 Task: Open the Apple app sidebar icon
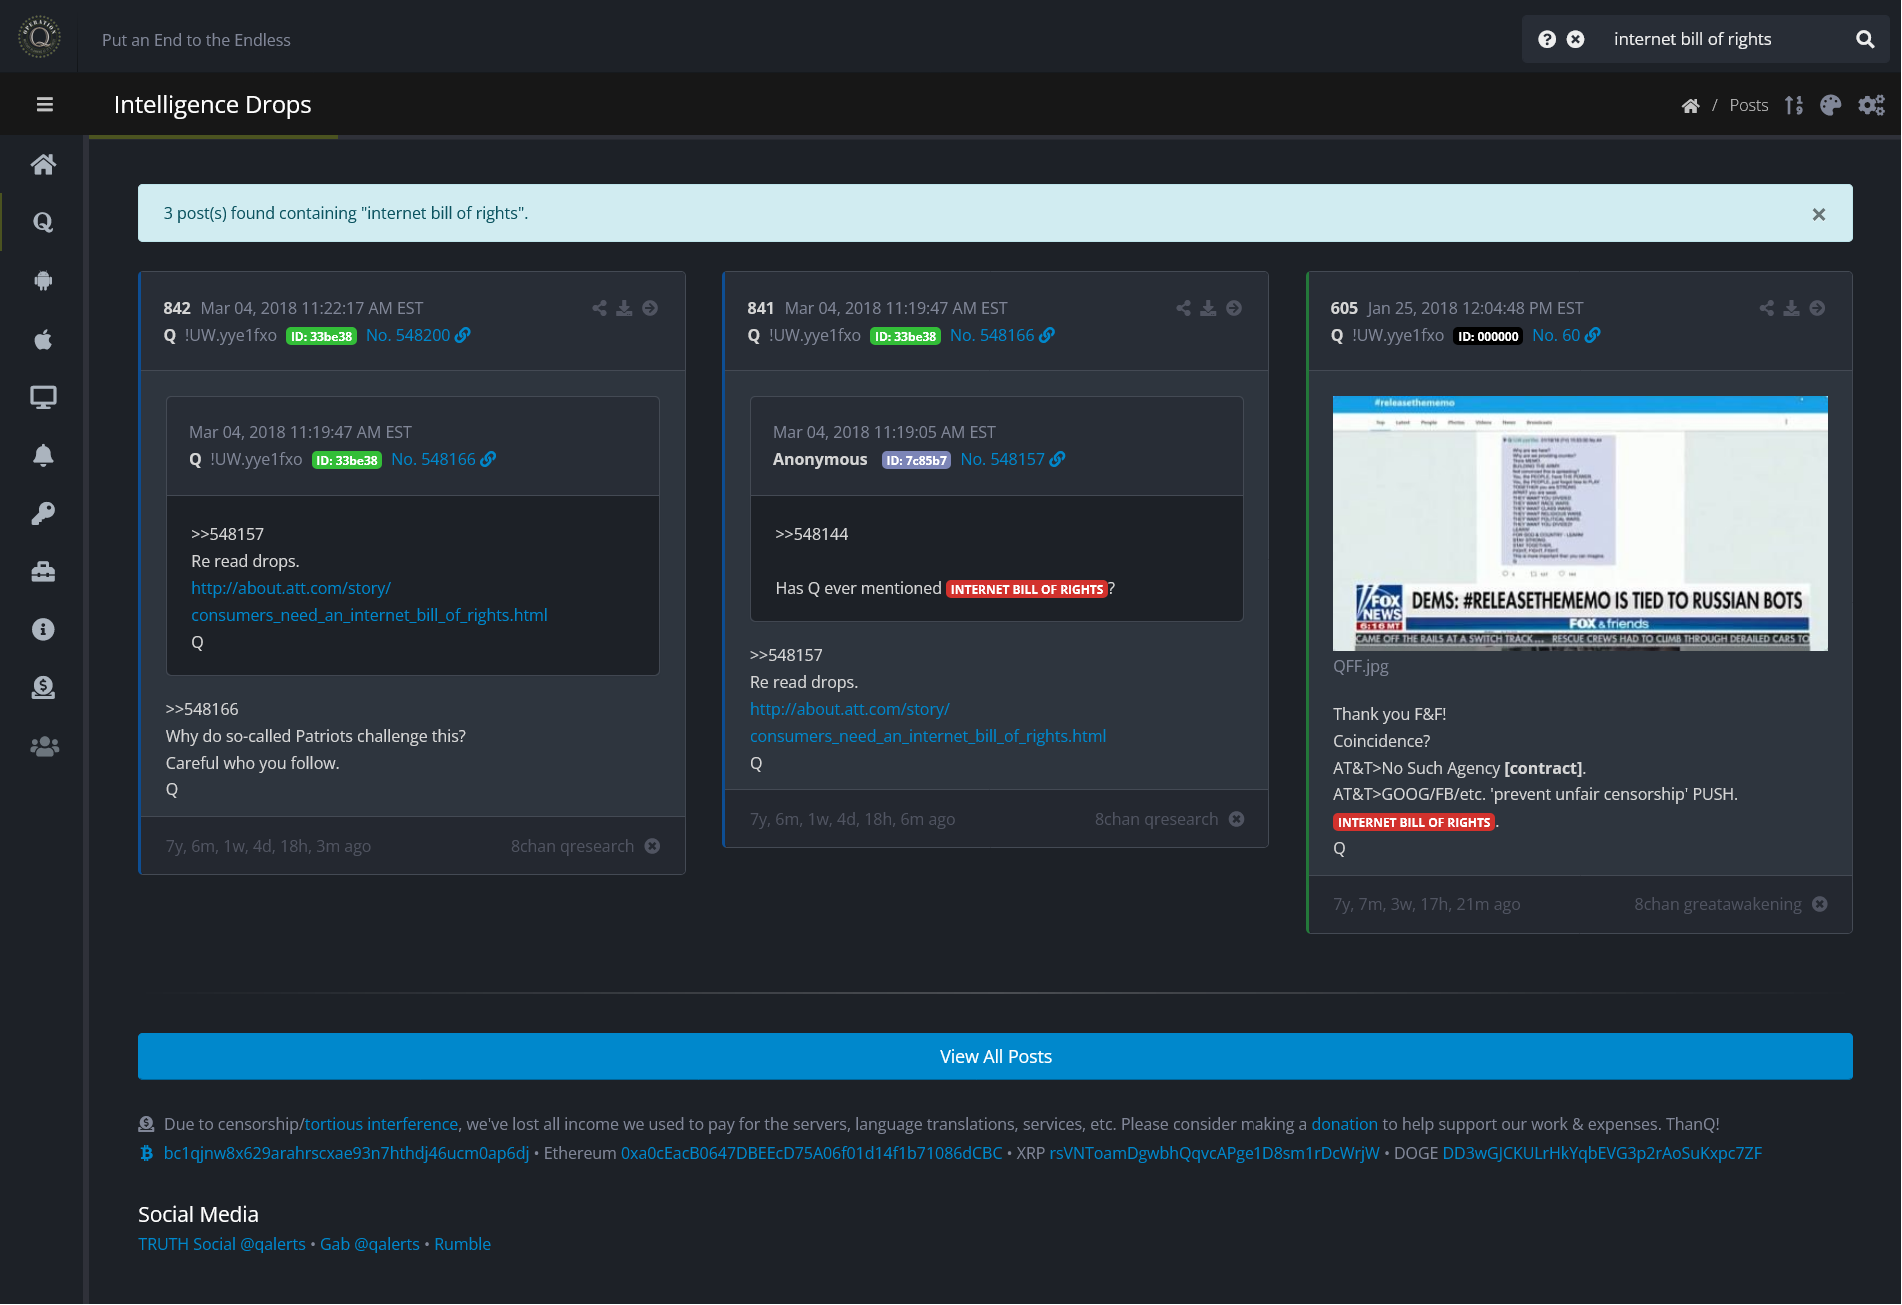tap(43, 339)
